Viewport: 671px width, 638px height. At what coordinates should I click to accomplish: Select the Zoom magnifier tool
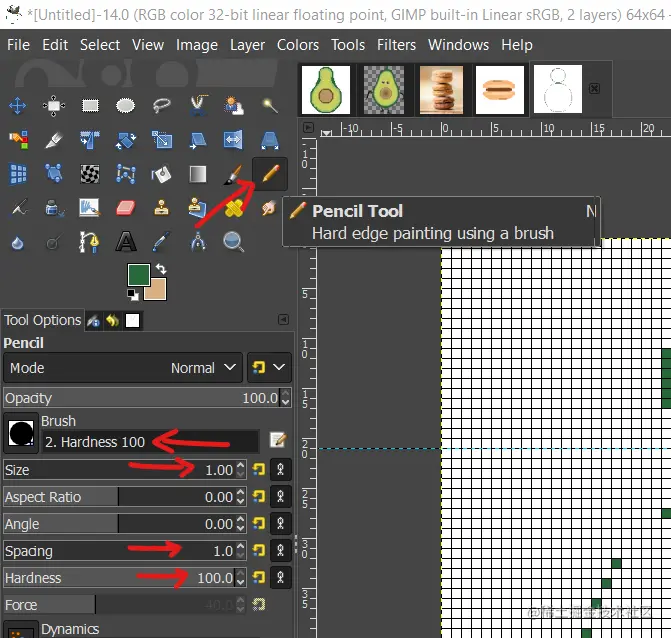[234, 243]
